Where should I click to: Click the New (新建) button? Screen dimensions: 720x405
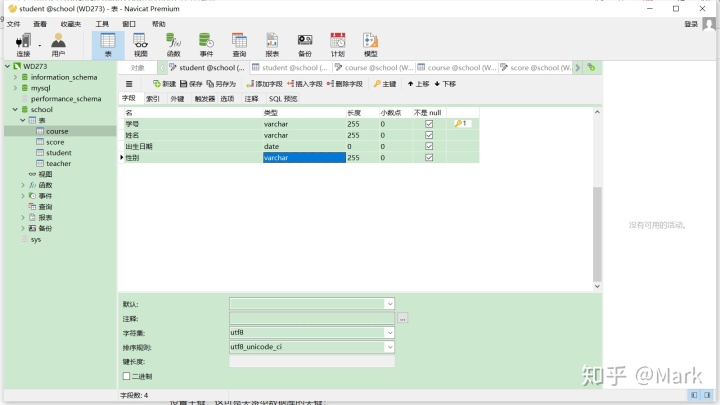coord(164,84)
